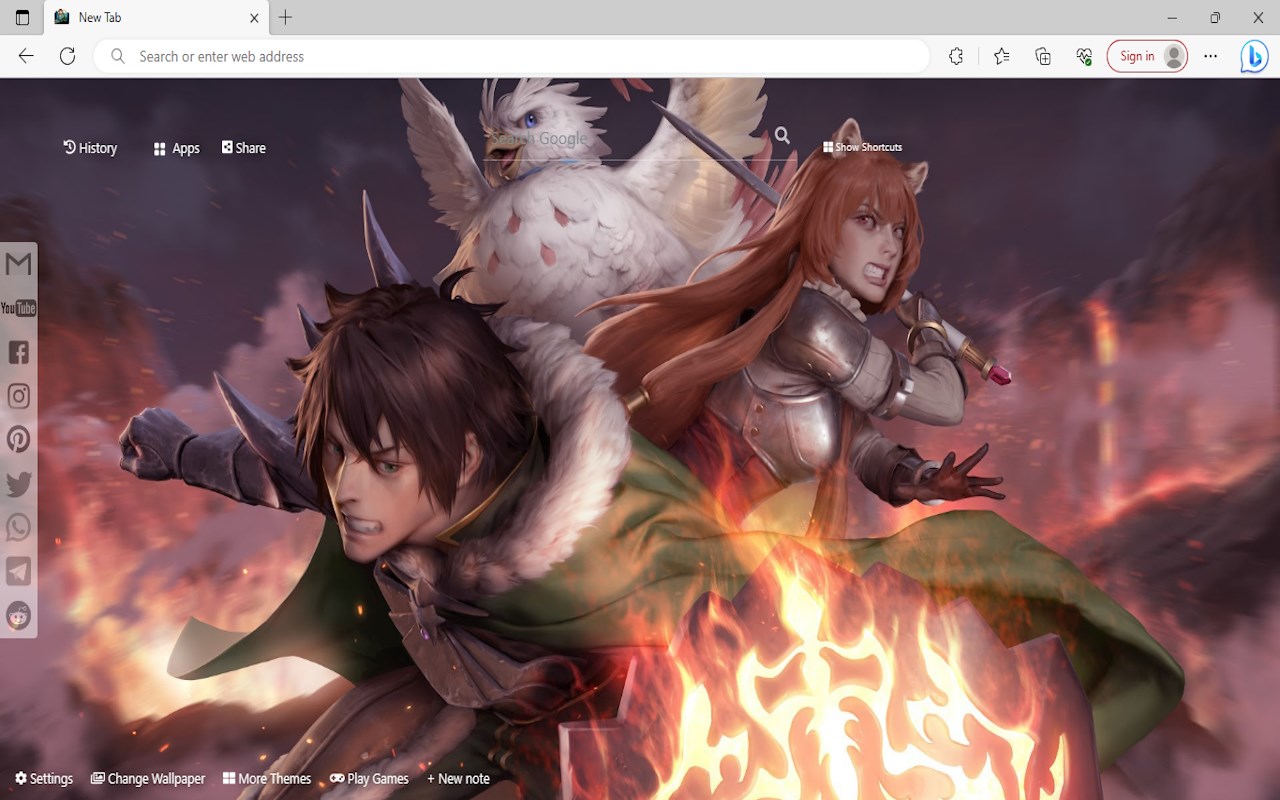Open the History link
Image resolution: width=1280 pixels, height=800 pixels.
(90, 148)
